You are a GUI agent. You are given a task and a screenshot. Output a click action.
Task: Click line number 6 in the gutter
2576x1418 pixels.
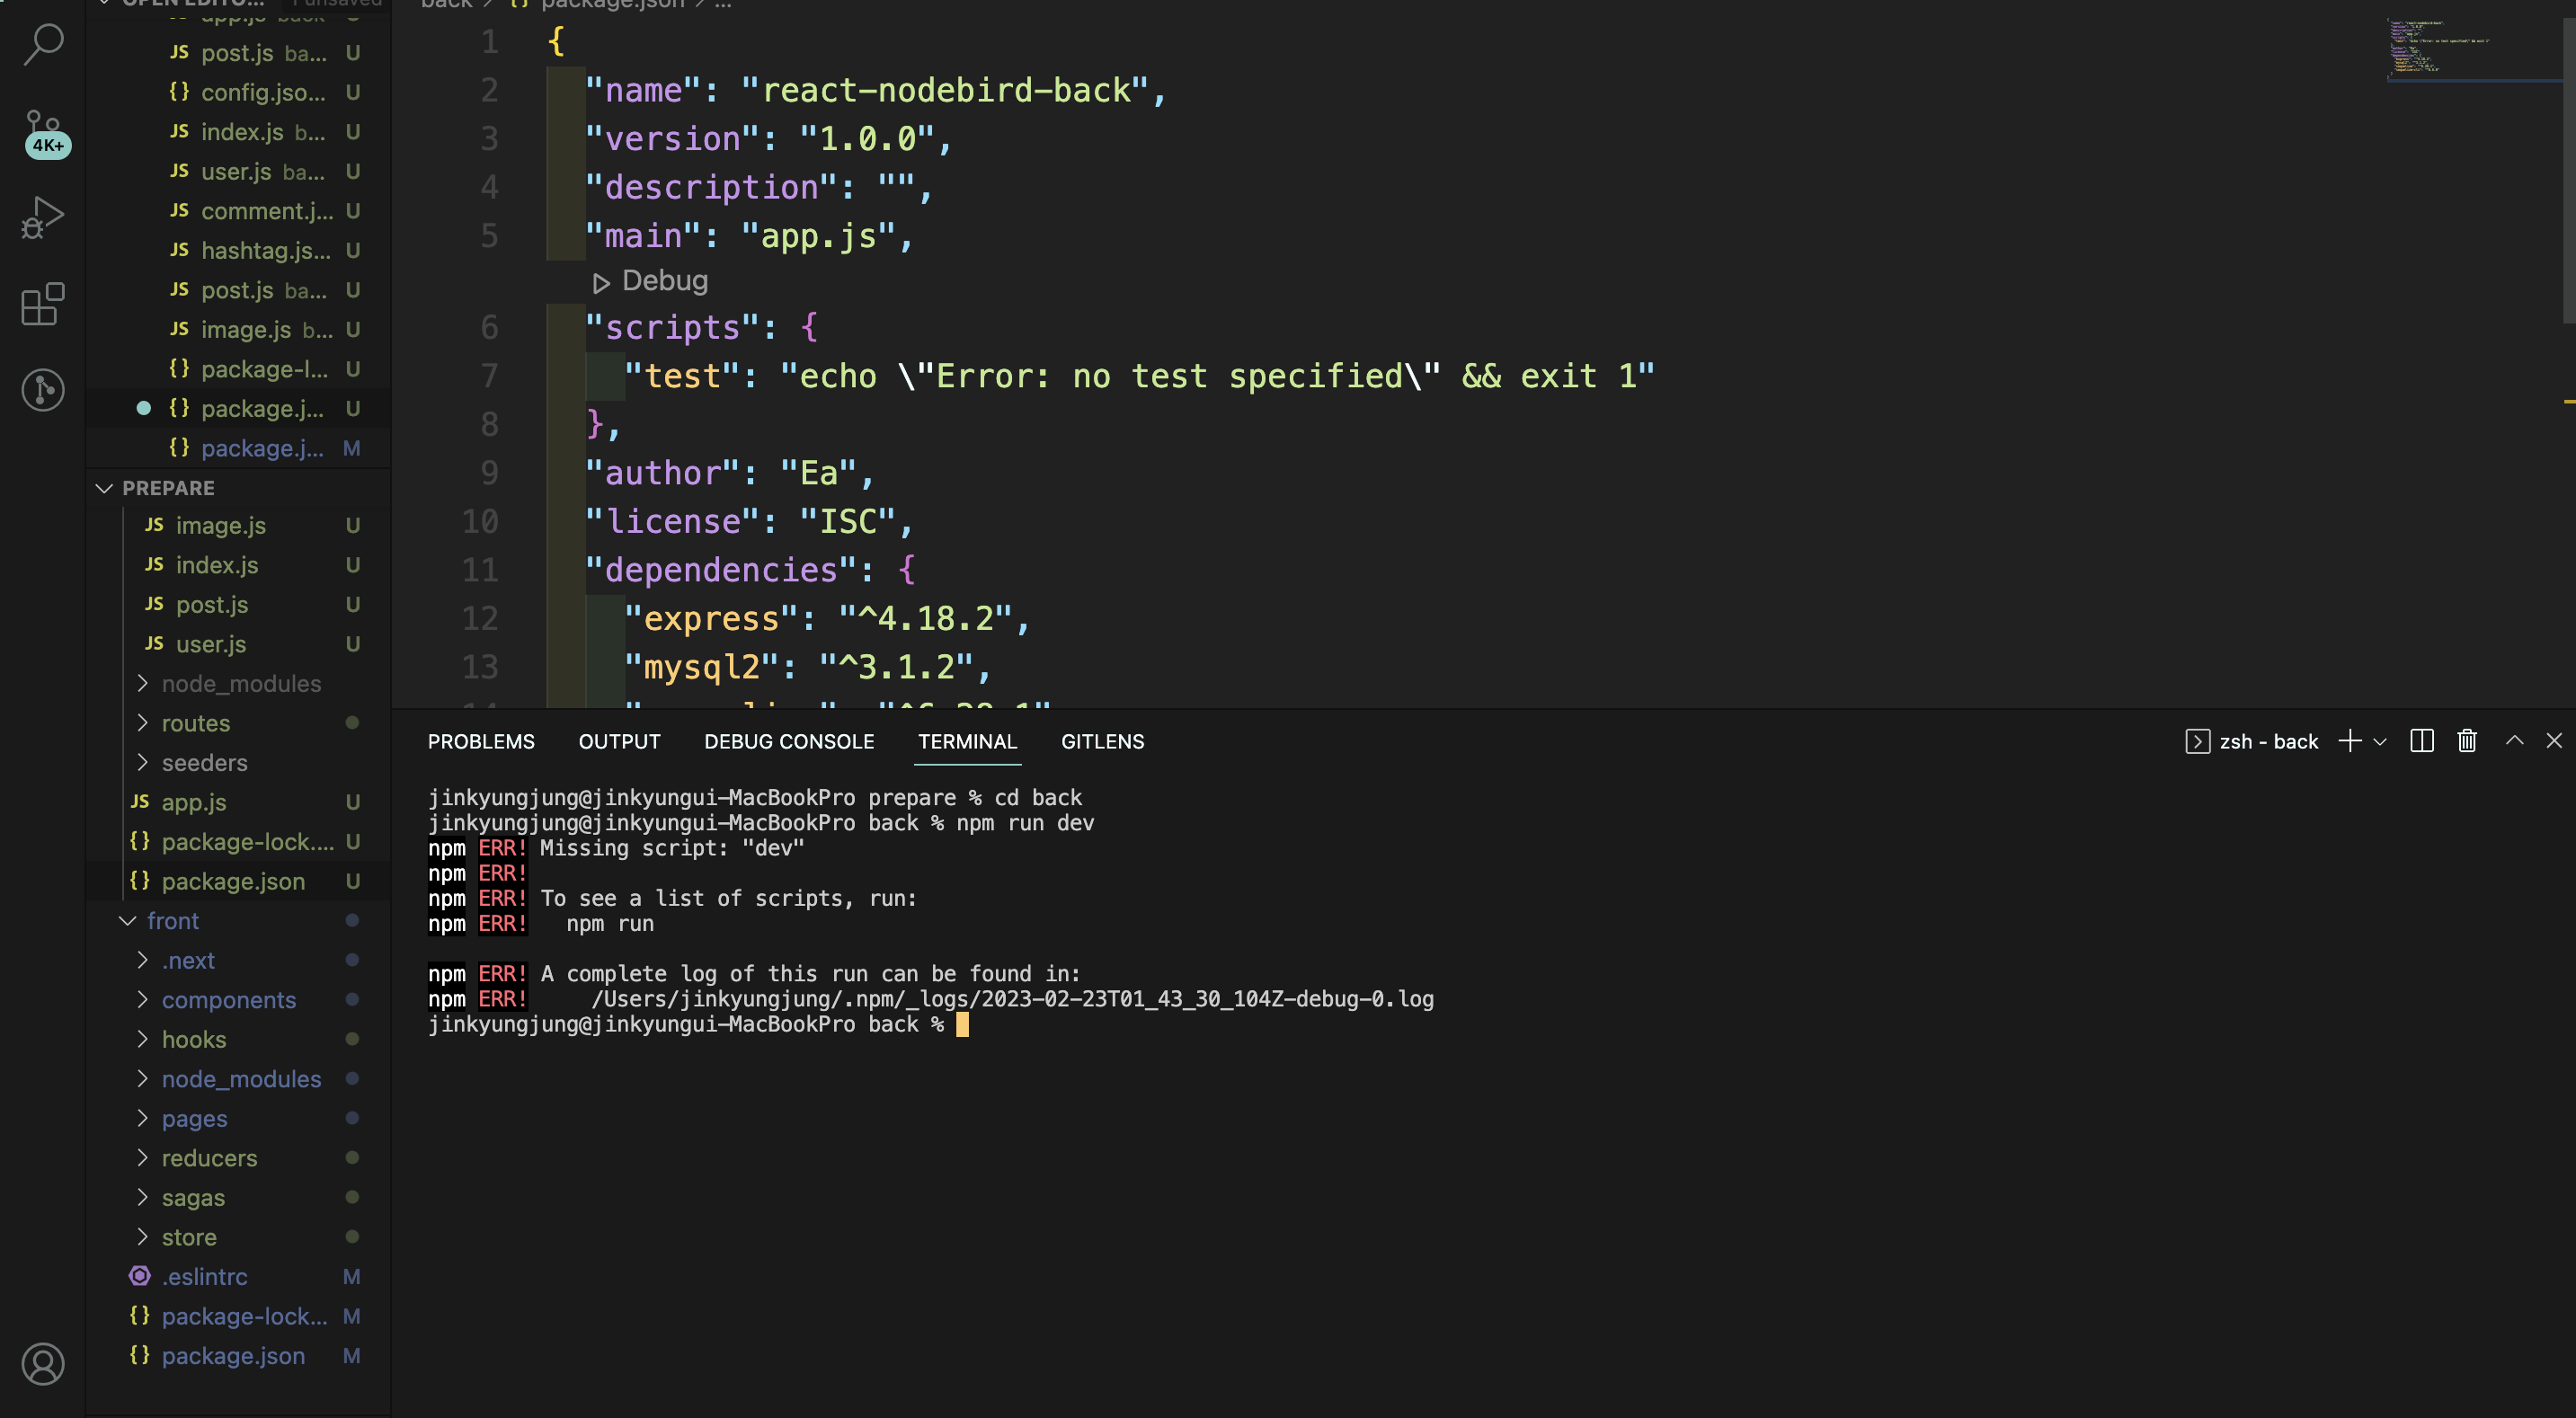click(489, 327)
